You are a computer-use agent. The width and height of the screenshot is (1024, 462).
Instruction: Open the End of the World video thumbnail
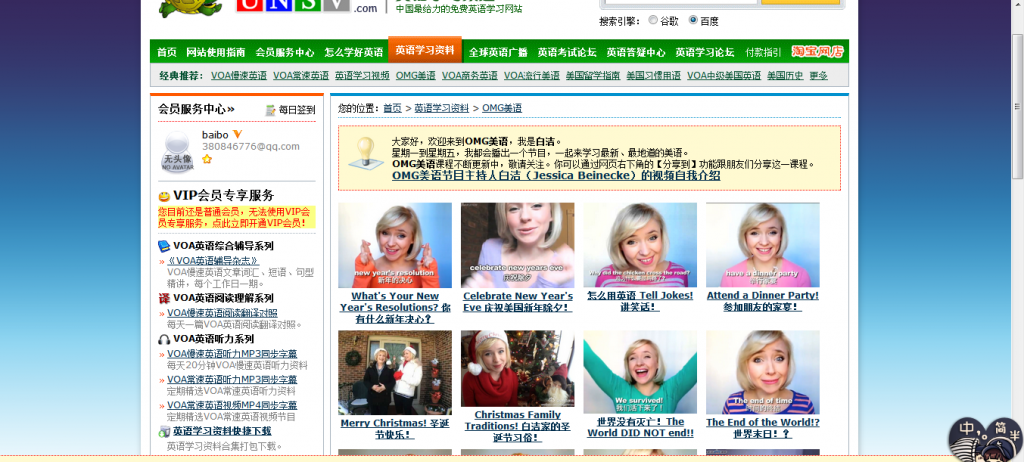pos(763,372)
